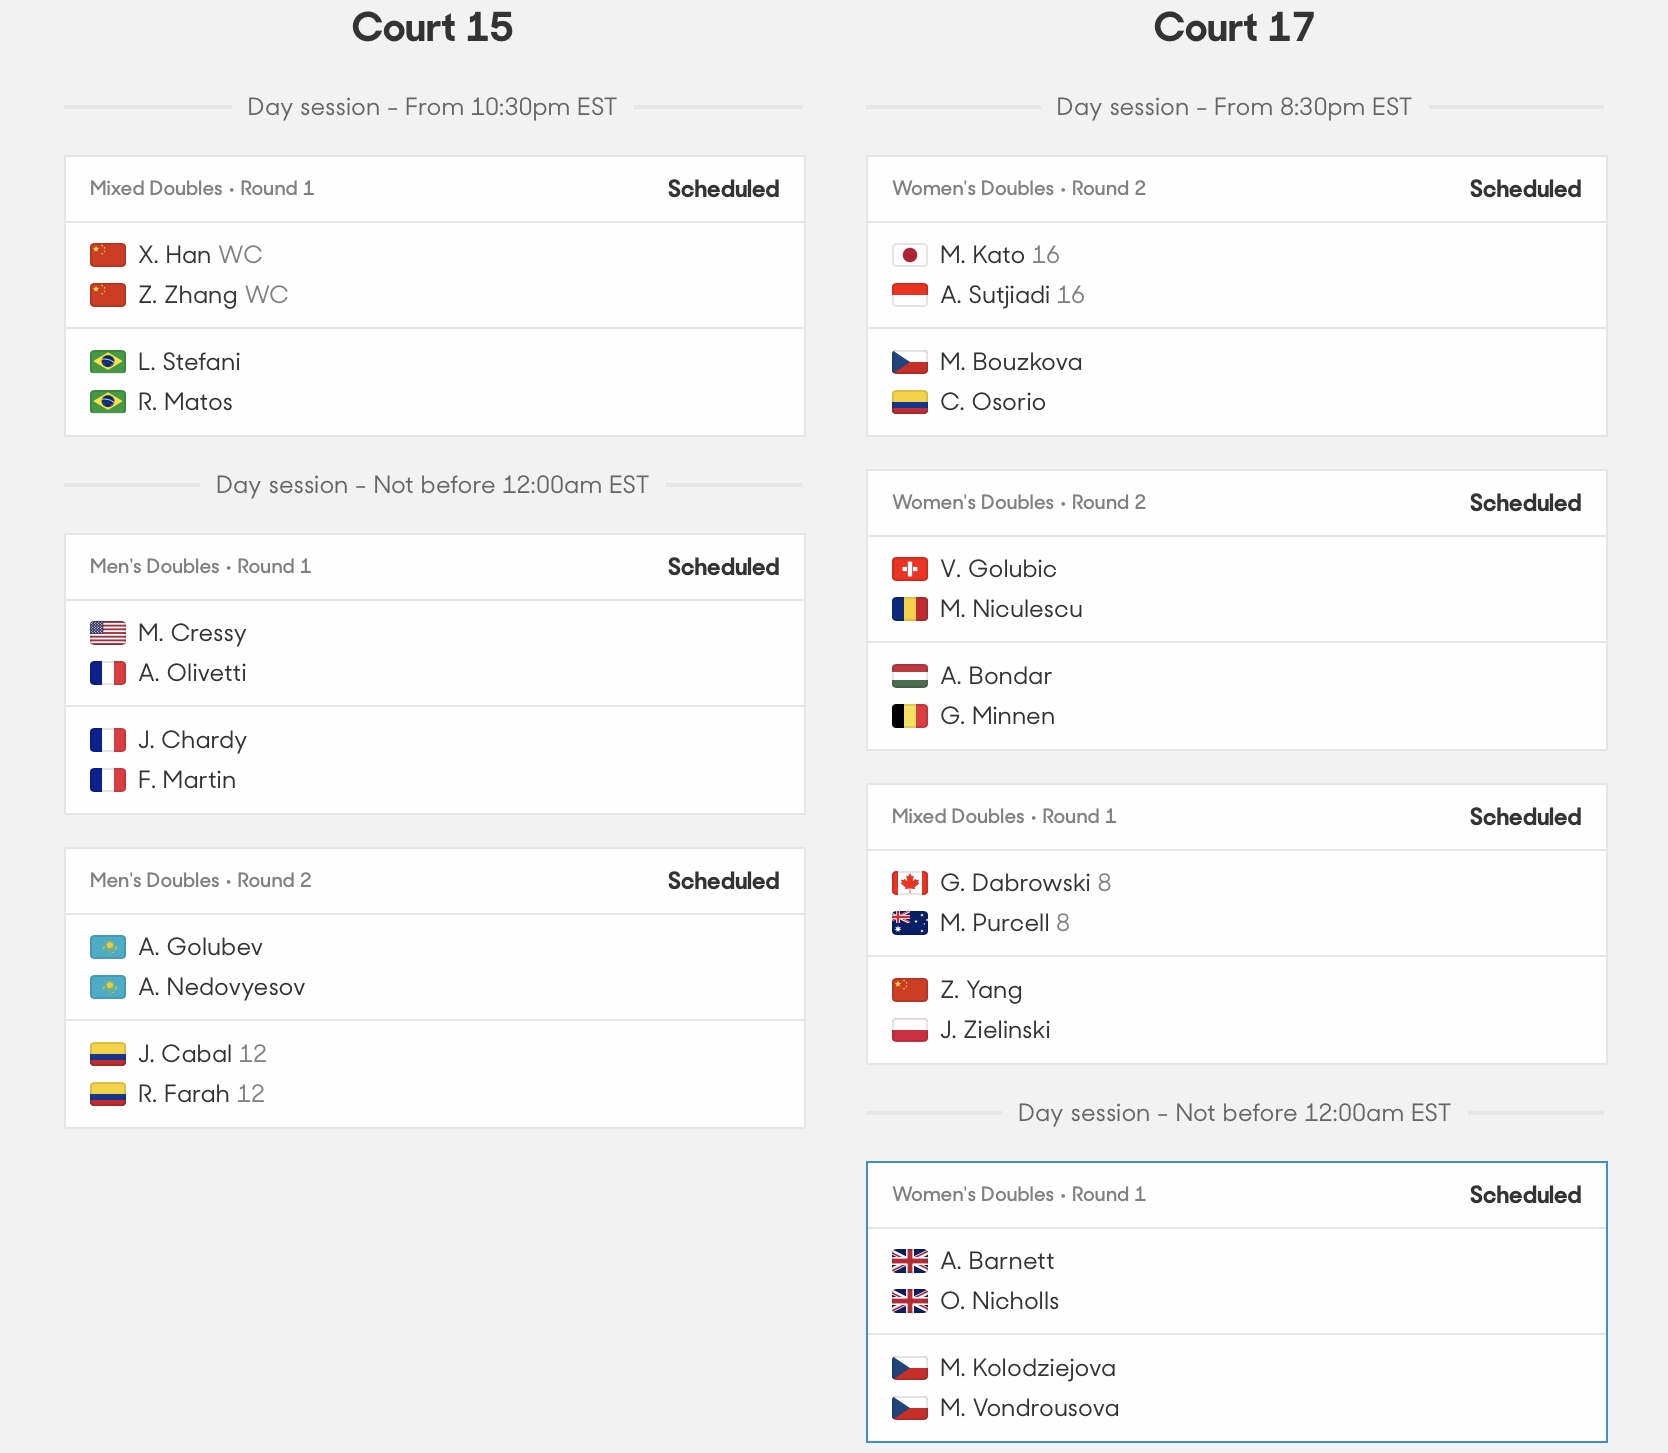Open player M. Vondrousova

1029,1408
